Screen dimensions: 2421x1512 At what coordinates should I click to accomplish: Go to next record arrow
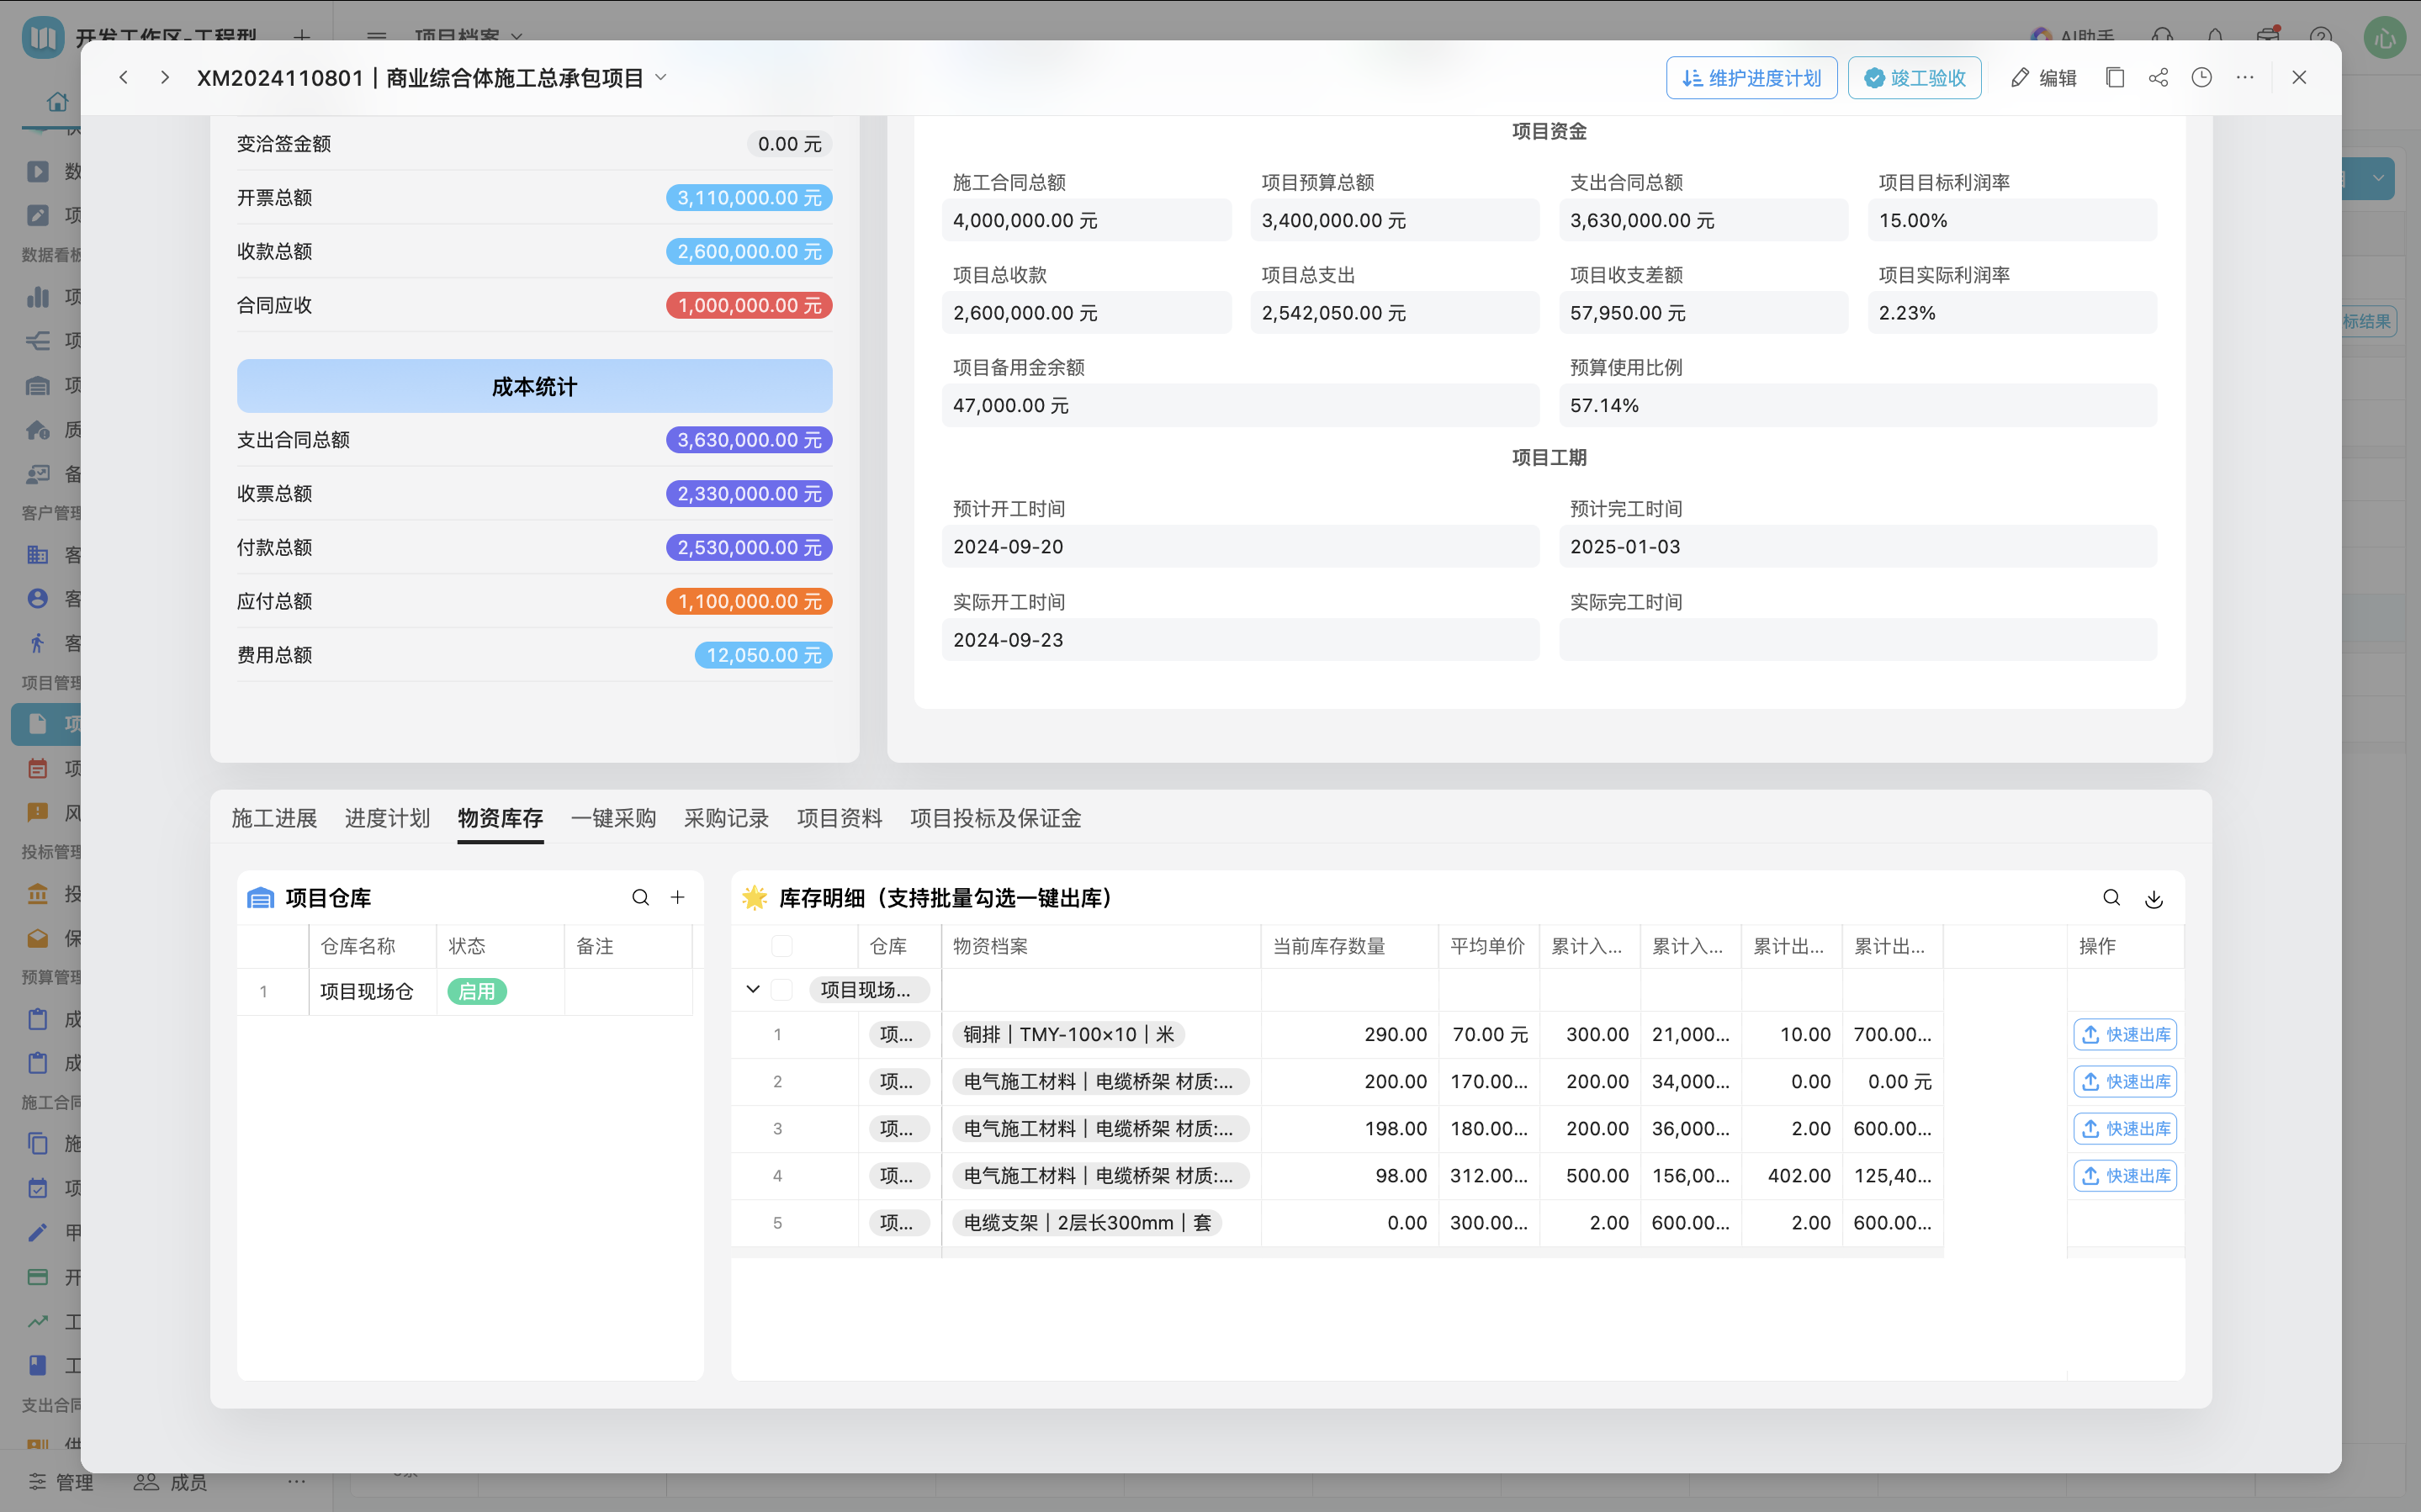165,77
